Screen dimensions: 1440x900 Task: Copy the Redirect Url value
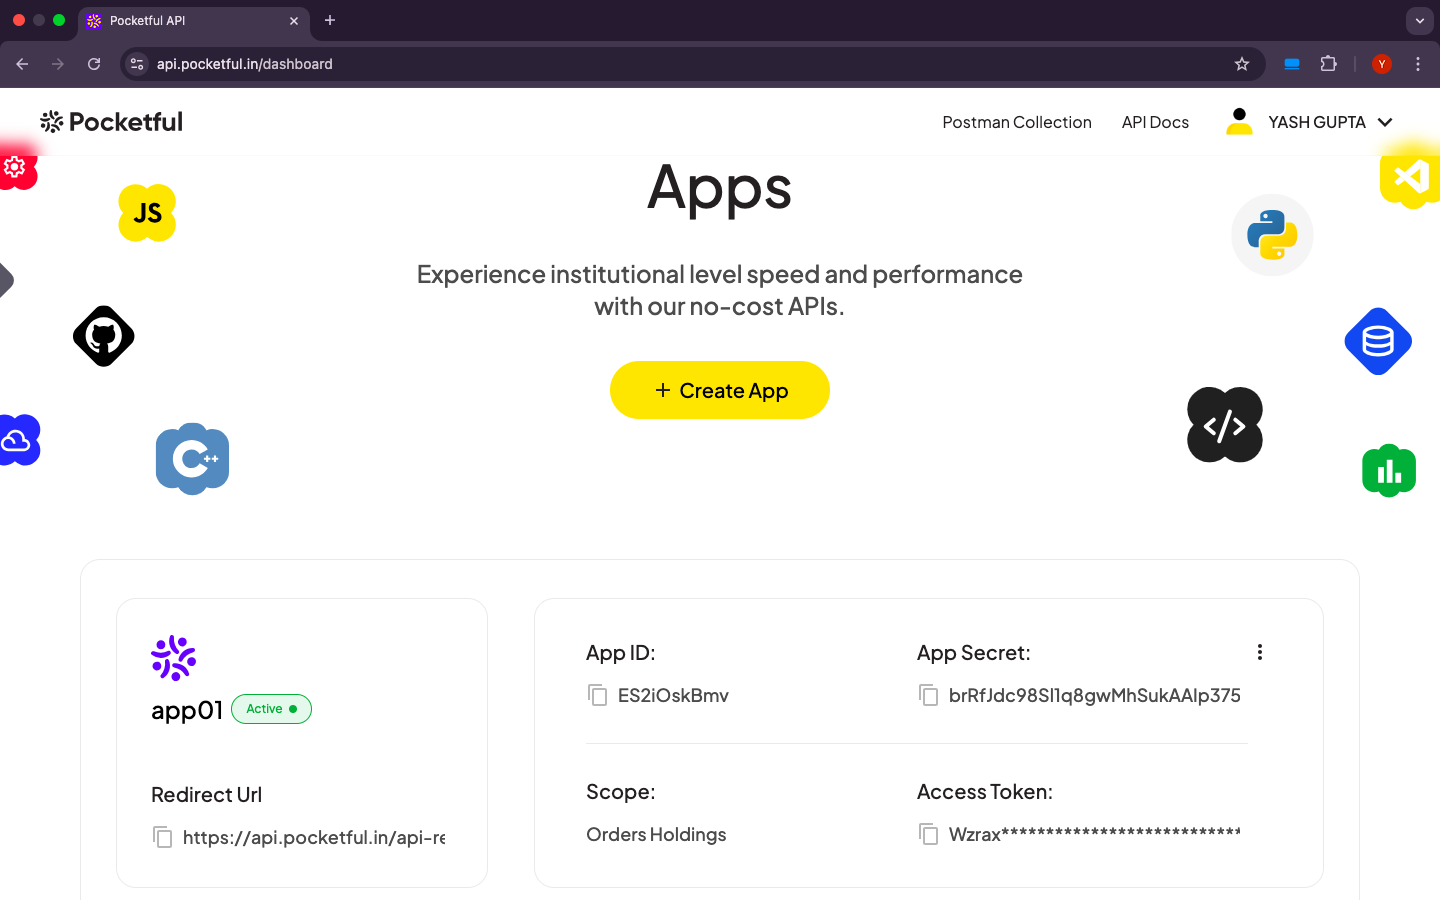[163, 838]
